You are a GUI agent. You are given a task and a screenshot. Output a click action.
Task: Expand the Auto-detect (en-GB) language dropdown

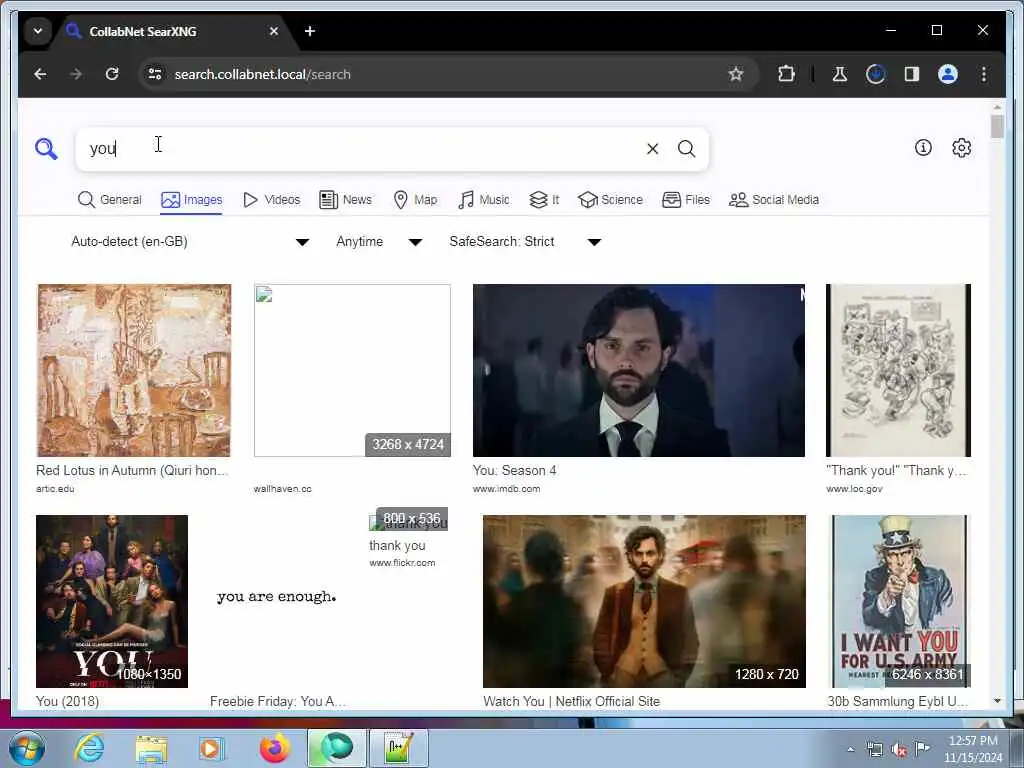coord(189,242)
